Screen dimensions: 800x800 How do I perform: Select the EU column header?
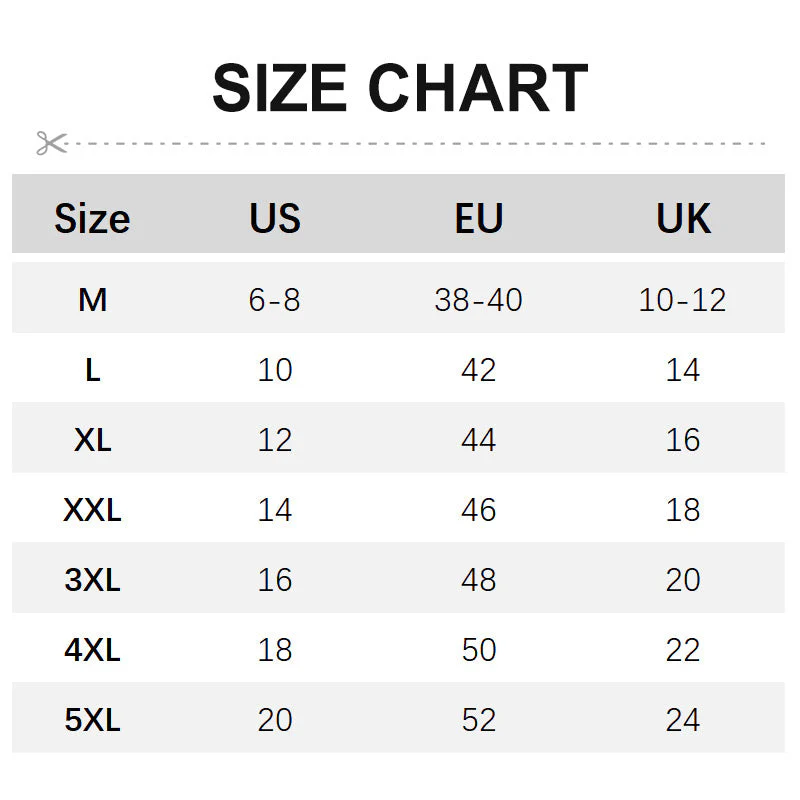(x=479, y=218)
